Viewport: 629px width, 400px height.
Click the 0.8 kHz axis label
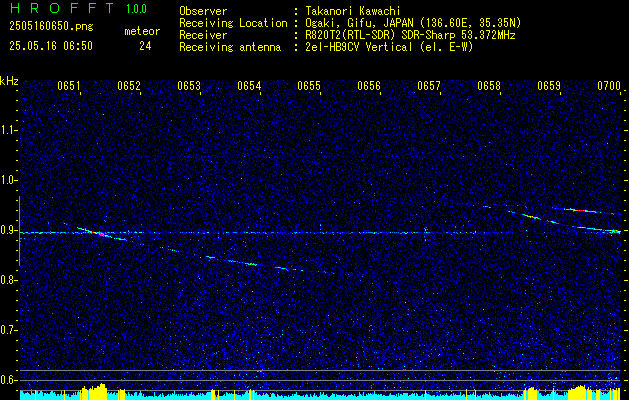[x=8, y=280]
